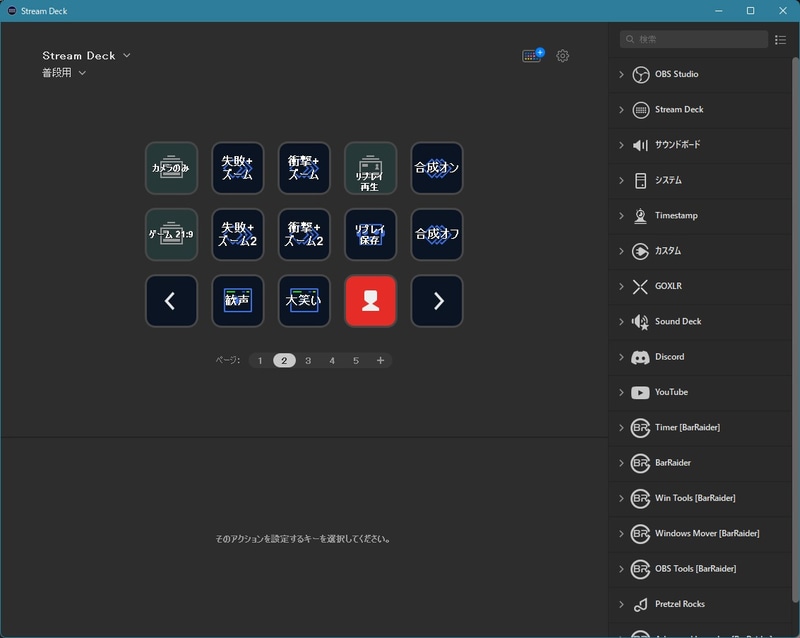800x638 pixels.
Task: Click the OBS Tools [BarRaider] label
Action: pyautogui.click(x=695, y=569)
